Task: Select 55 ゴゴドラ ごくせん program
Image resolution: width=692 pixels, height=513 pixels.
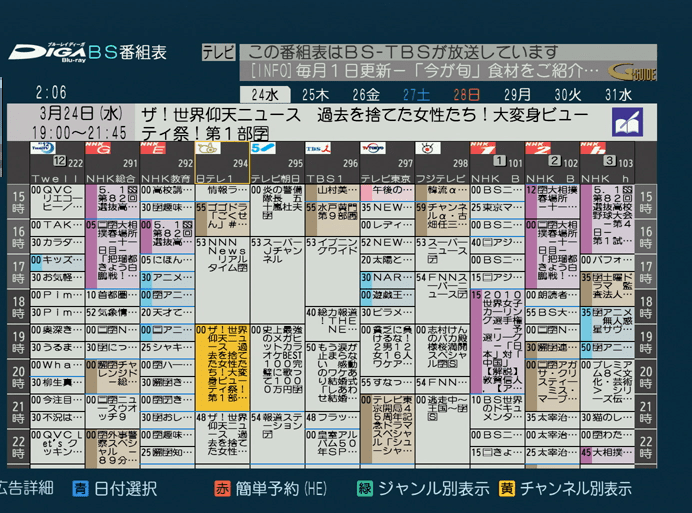Action: click(x=222, y=219)
